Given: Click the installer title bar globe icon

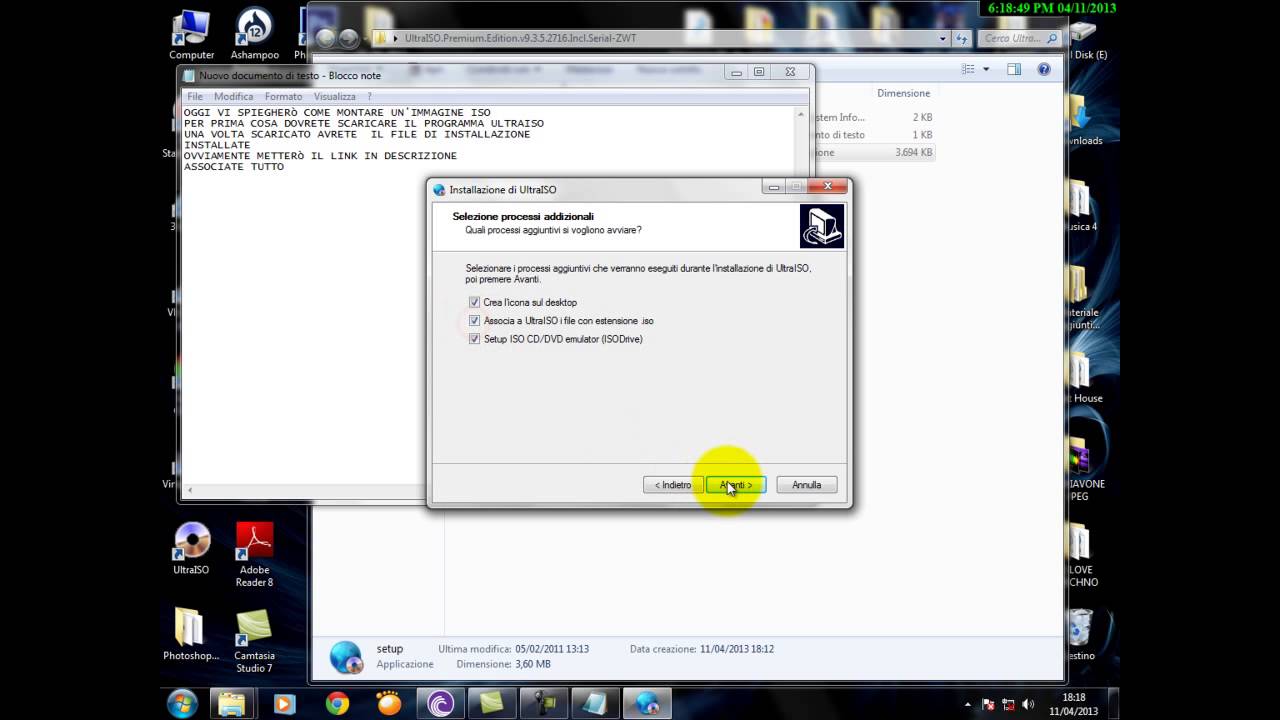Looking at the screenshot, I should click(x=439, y=190).
